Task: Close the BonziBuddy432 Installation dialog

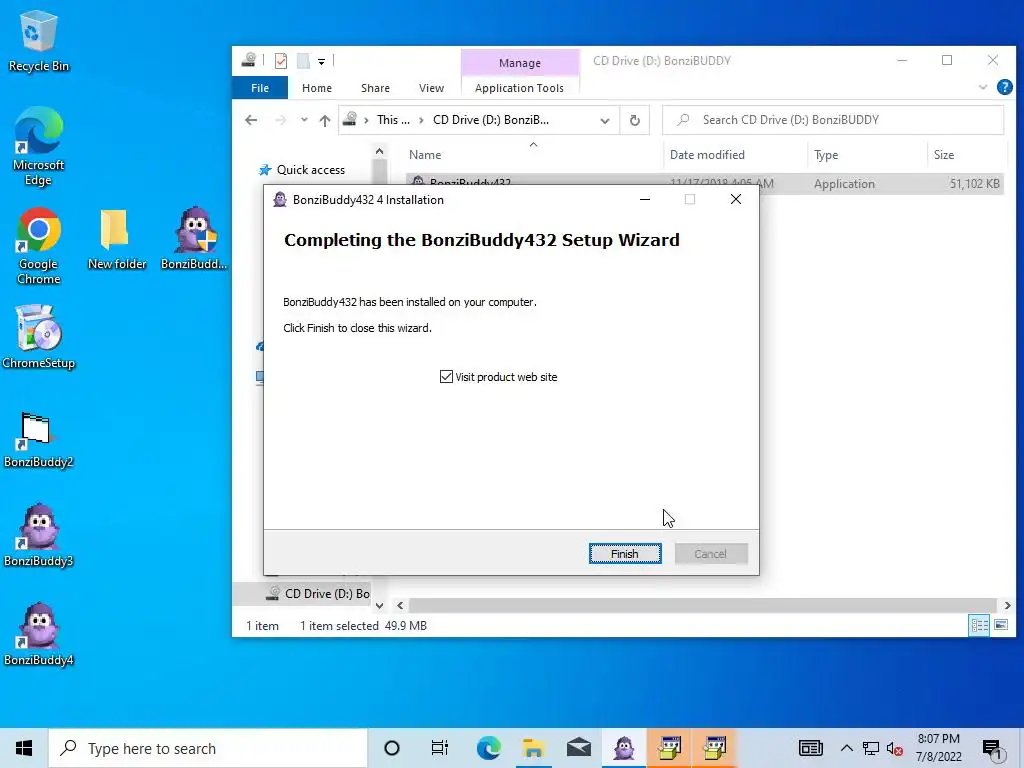Action: coord(735,199)
